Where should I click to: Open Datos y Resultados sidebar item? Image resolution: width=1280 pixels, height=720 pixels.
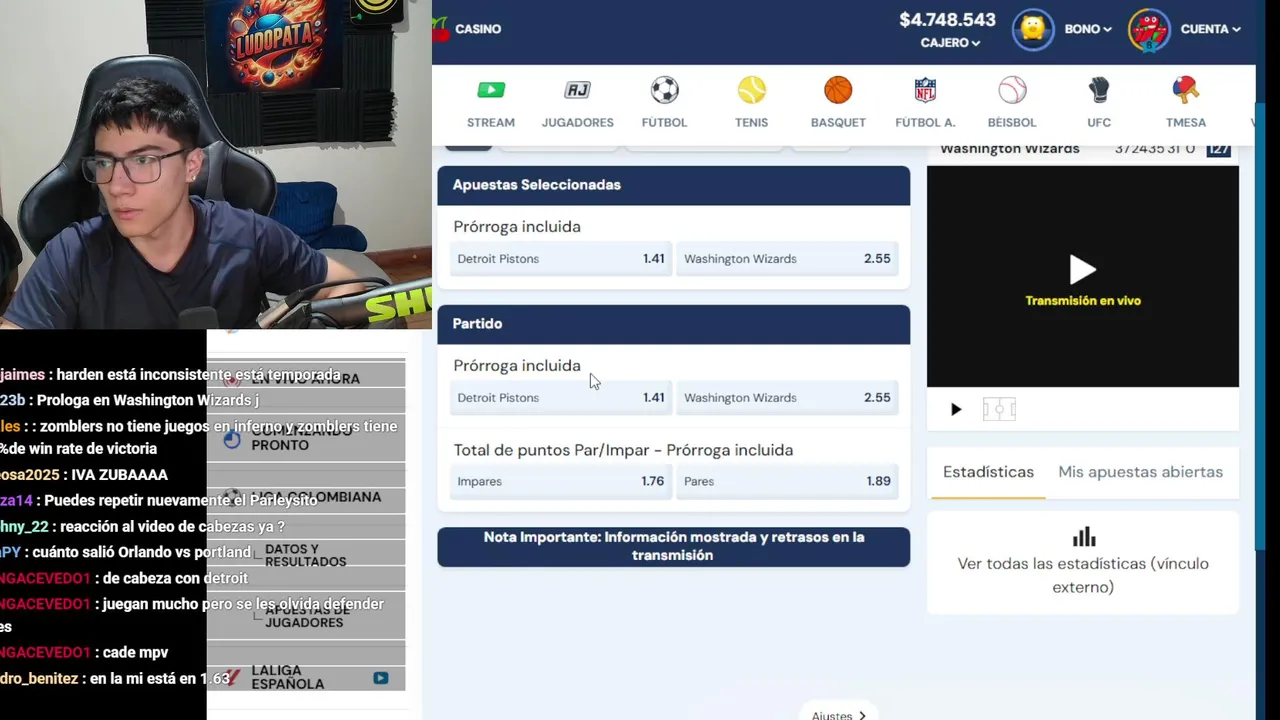tap(305, 556)
